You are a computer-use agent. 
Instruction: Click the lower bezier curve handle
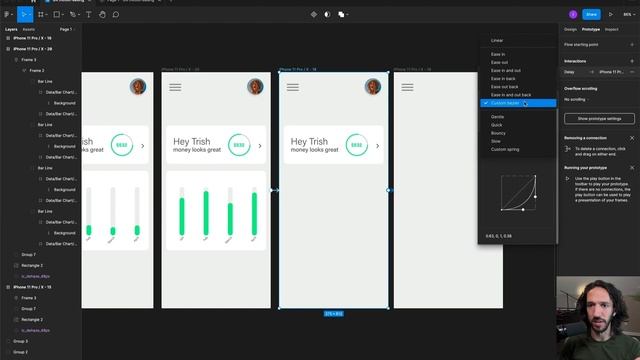pos(523,210)
